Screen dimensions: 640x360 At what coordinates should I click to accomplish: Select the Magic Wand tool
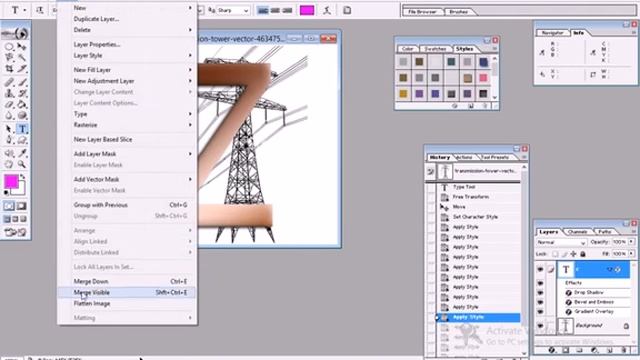coord(22,58)
